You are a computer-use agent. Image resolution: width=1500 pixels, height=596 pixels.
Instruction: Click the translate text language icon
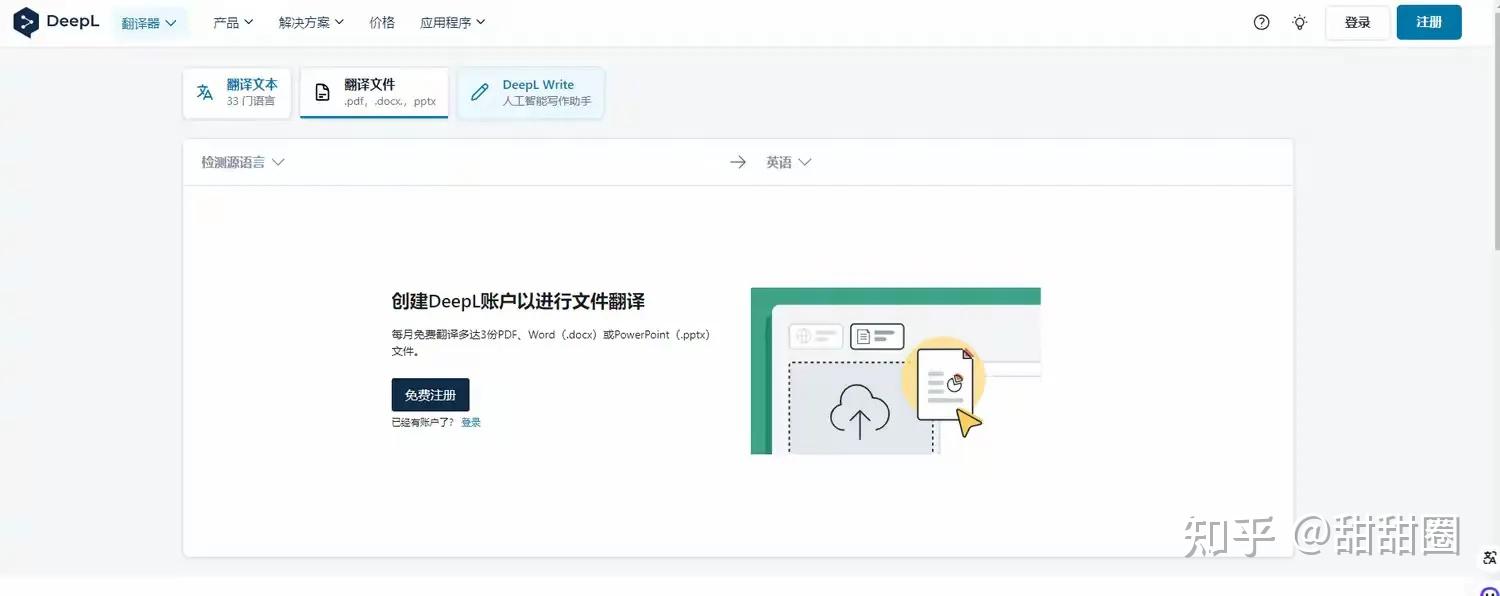click(x=205, y=92)
